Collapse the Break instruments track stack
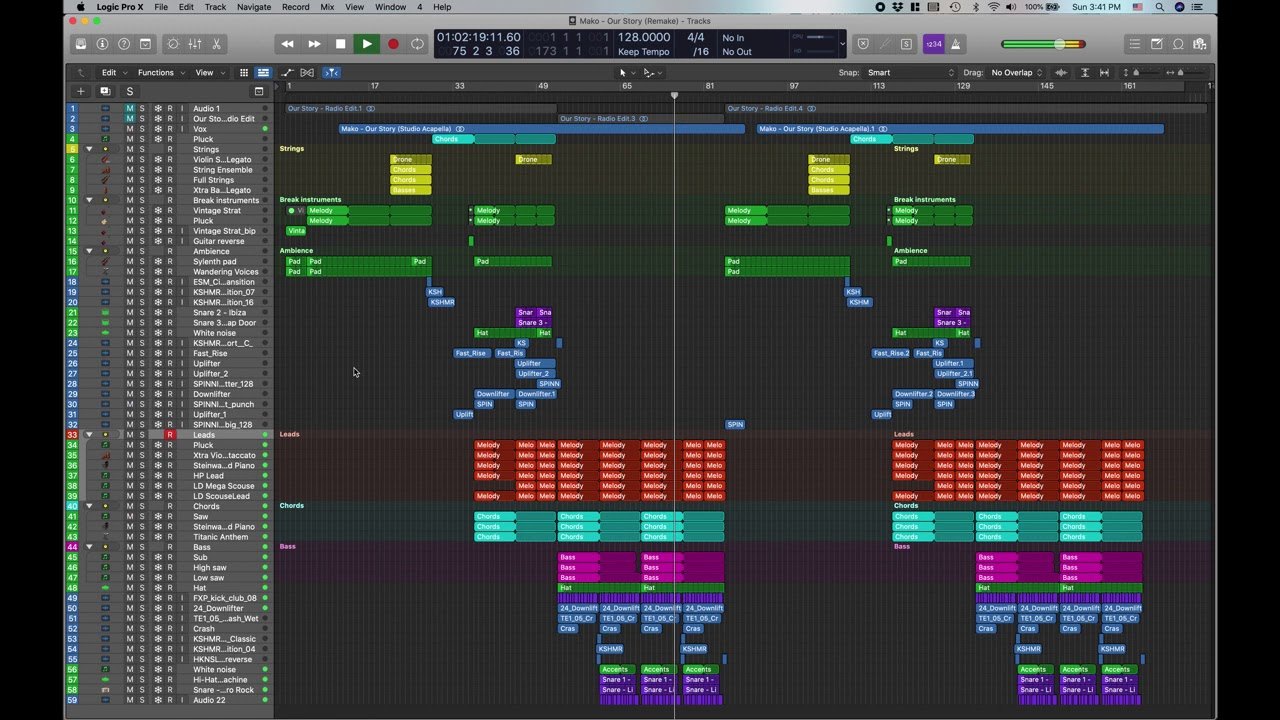The width and height of the screenshot is (1280, 720). tap(89, 200)
